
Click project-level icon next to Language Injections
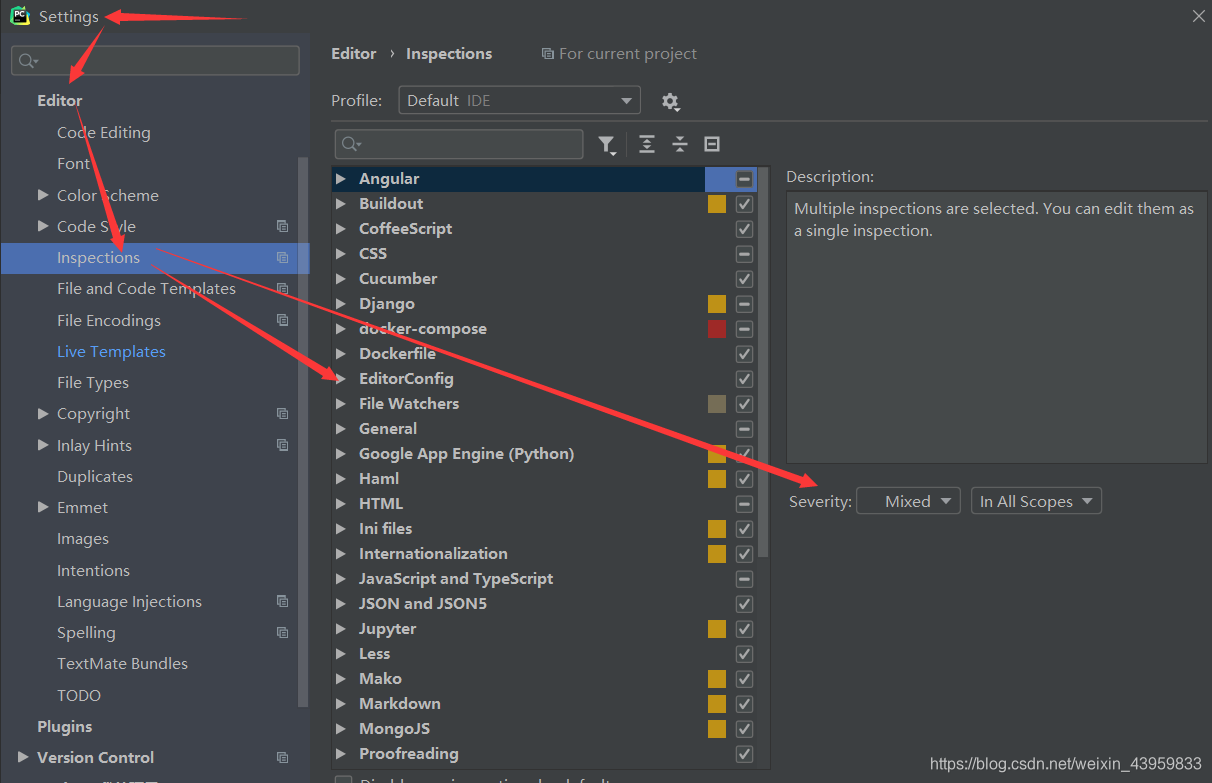pos(282,602)
